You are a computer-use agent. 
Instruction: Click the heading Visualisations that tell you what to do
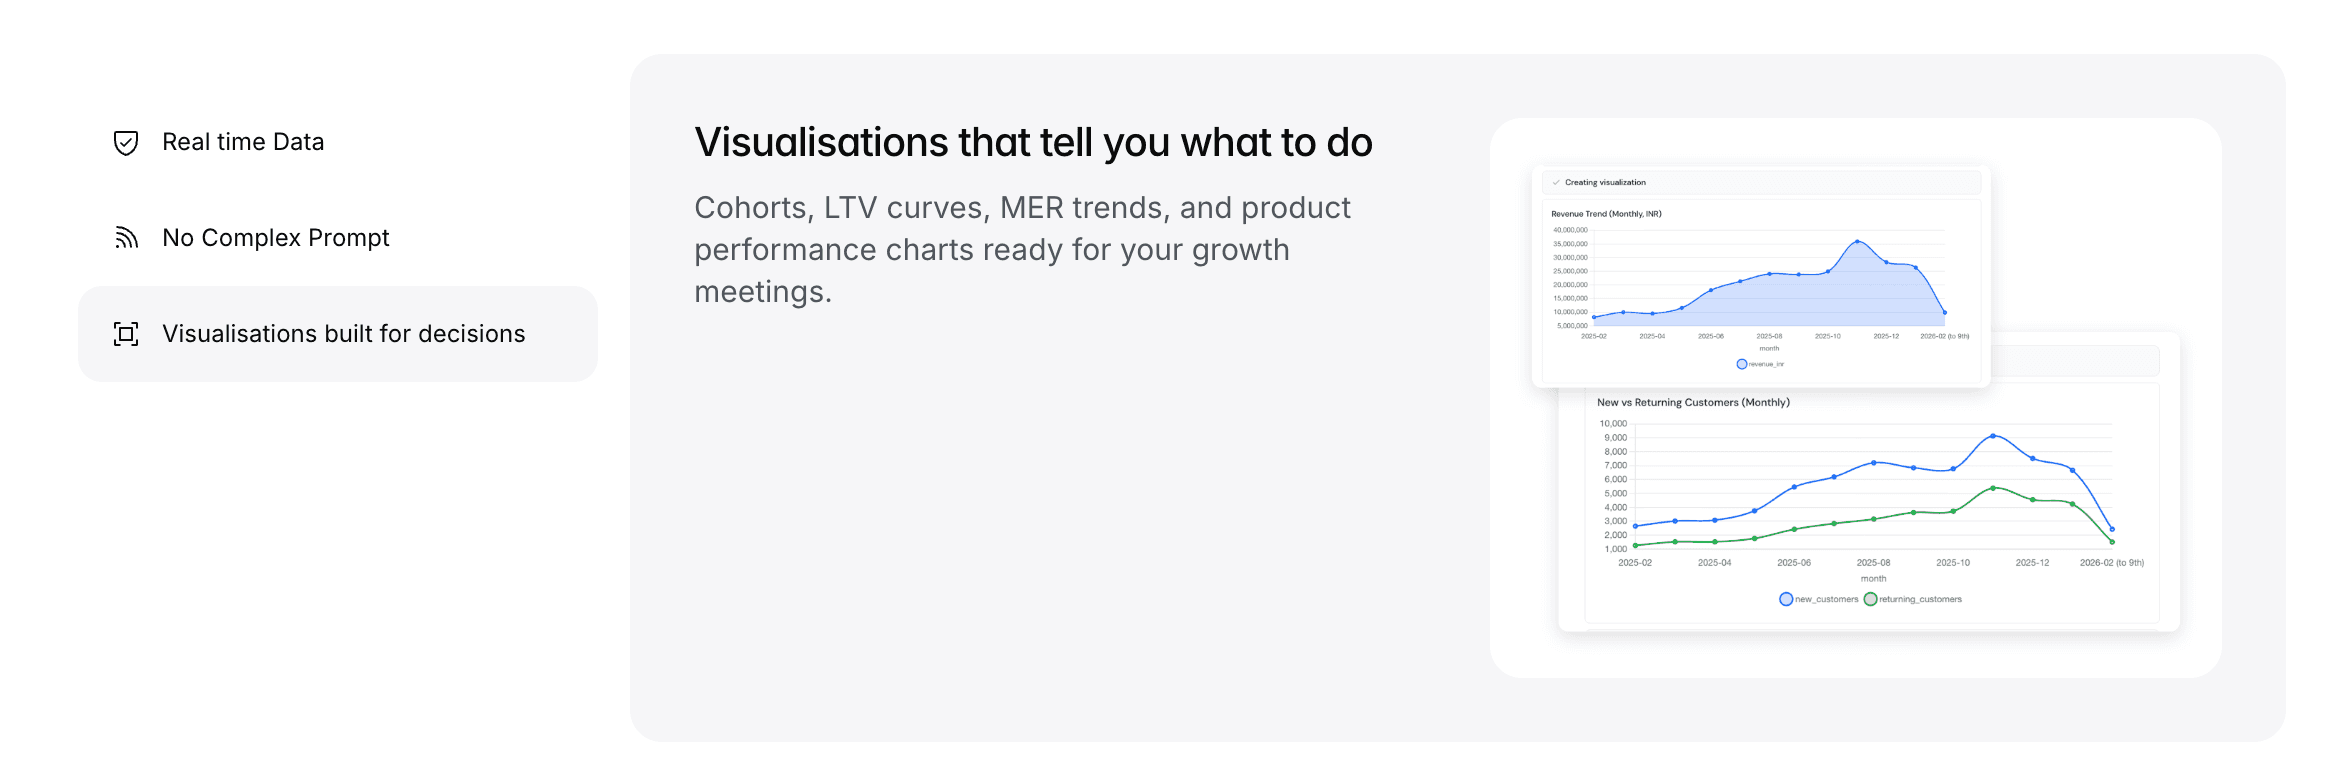pos(1033,143)
